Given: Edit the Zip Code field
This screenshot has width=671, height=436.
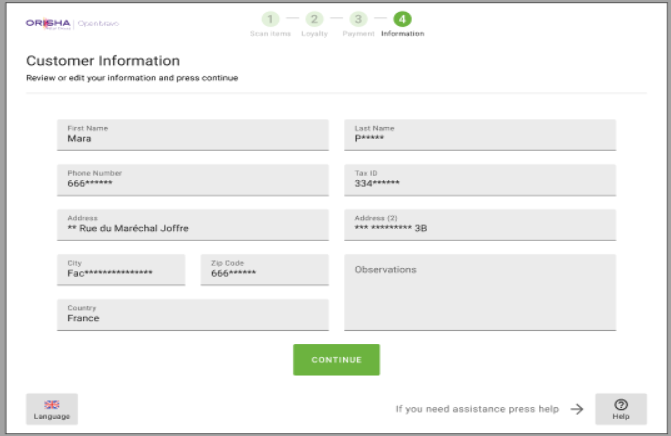Looking at the screenshot, I should tap(264, 269).
